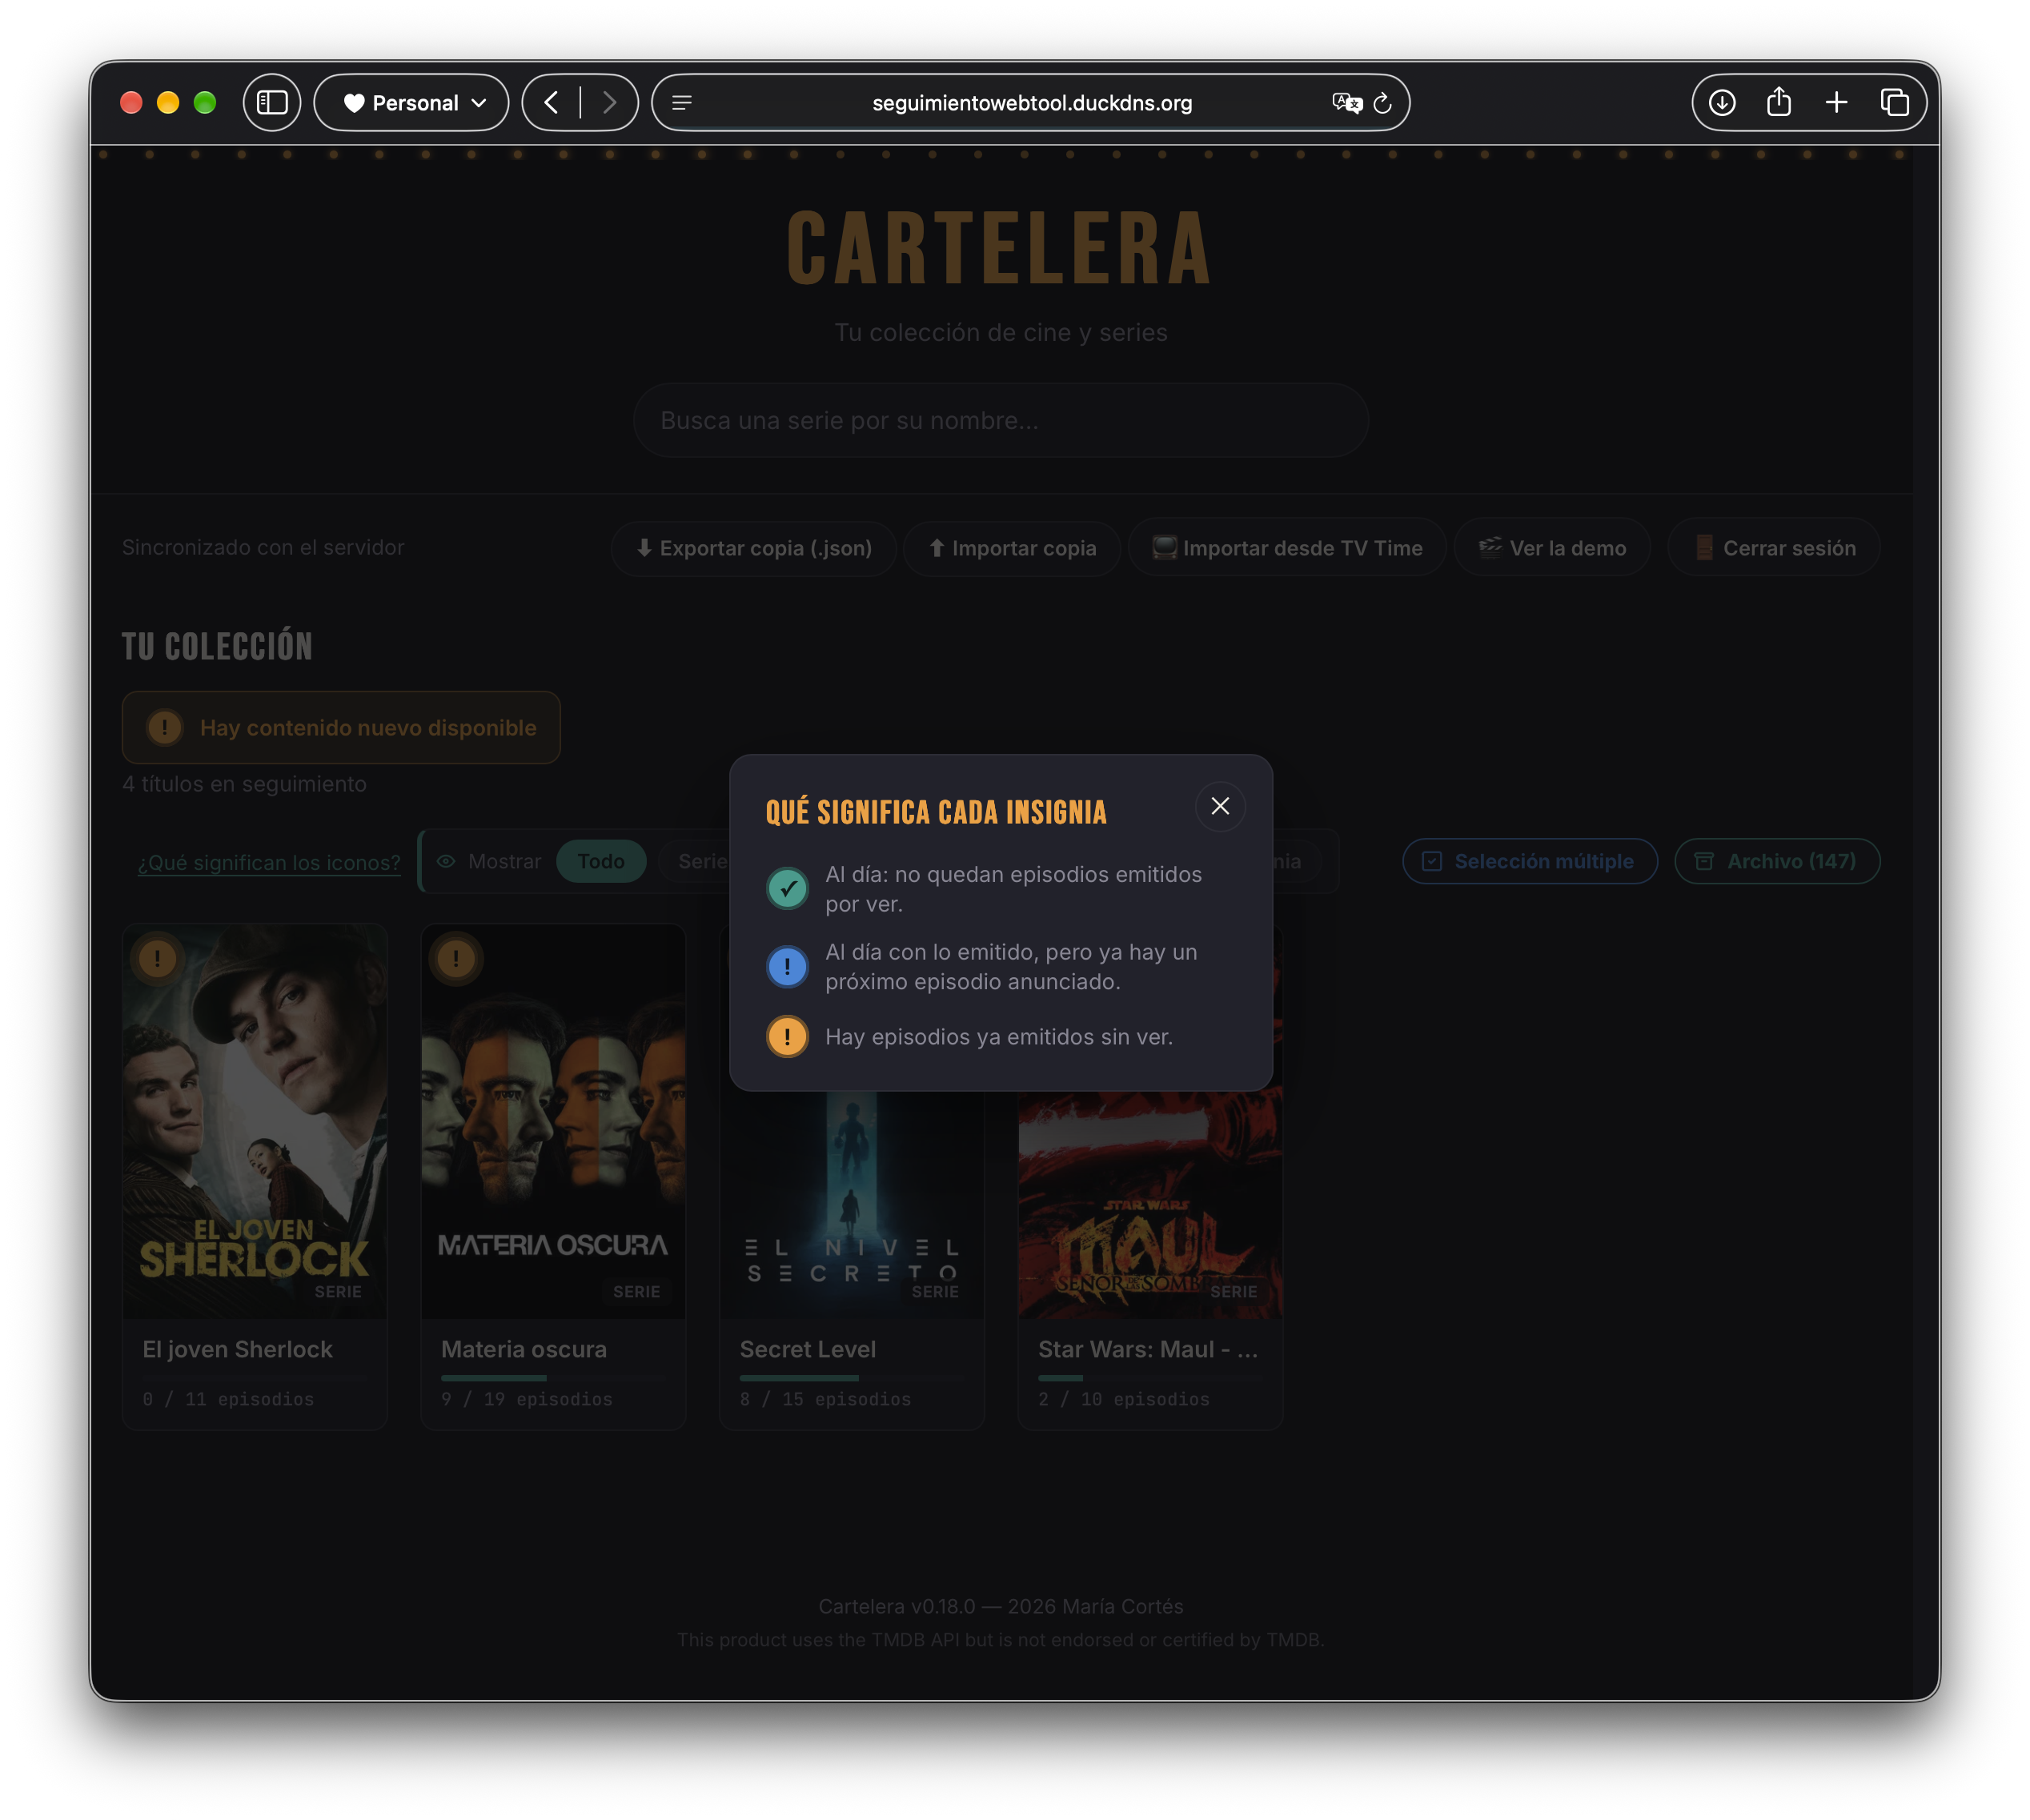Open the Personal profile dropdown
The width and height of the screenshot is (2030, 1820).
[x=412, y=102]
